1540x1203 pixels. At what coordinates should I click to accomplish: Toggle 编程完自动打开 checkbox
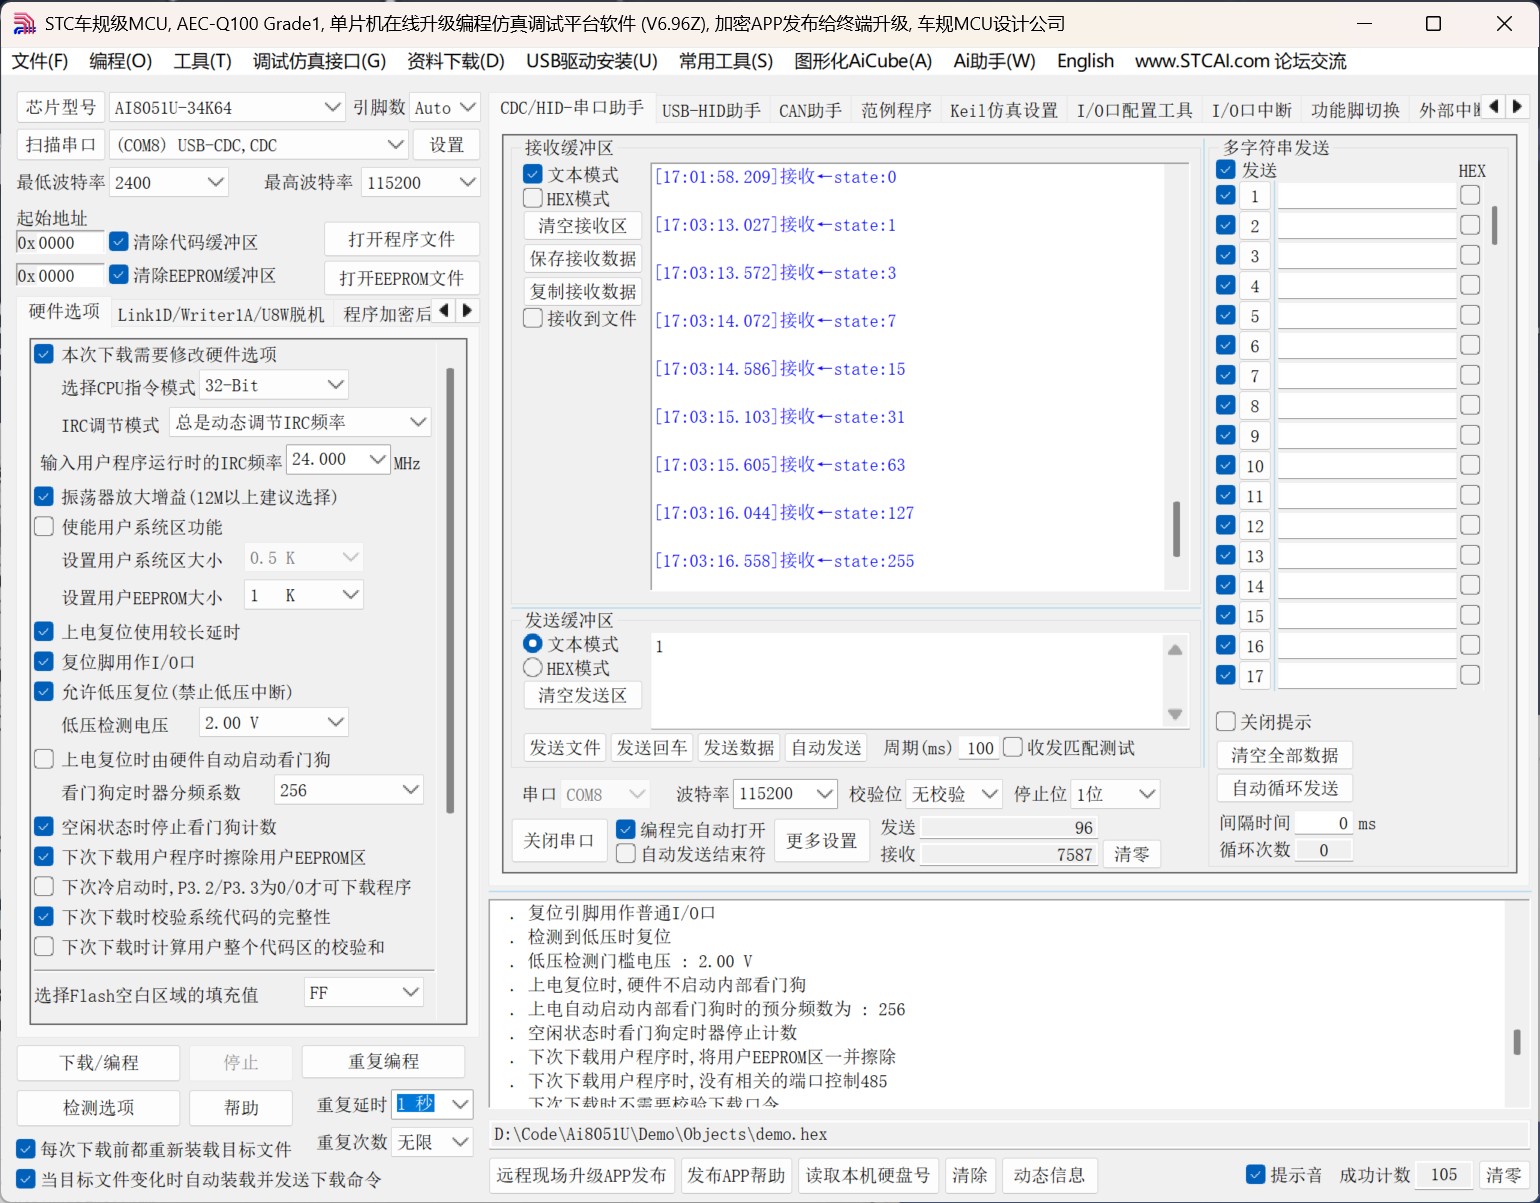(626, 830)
